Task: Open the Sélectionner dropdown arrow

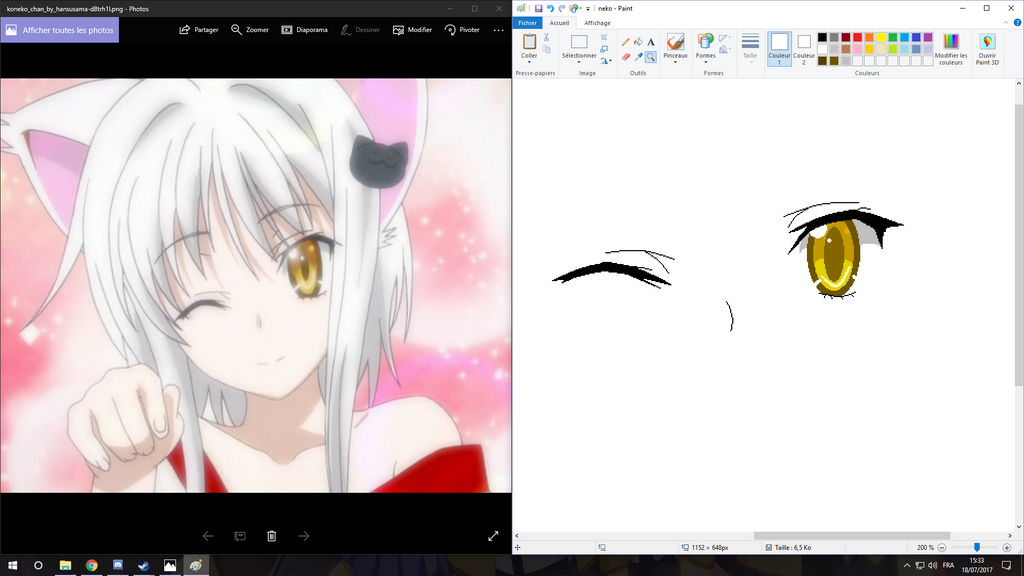Action: point(579,63)
